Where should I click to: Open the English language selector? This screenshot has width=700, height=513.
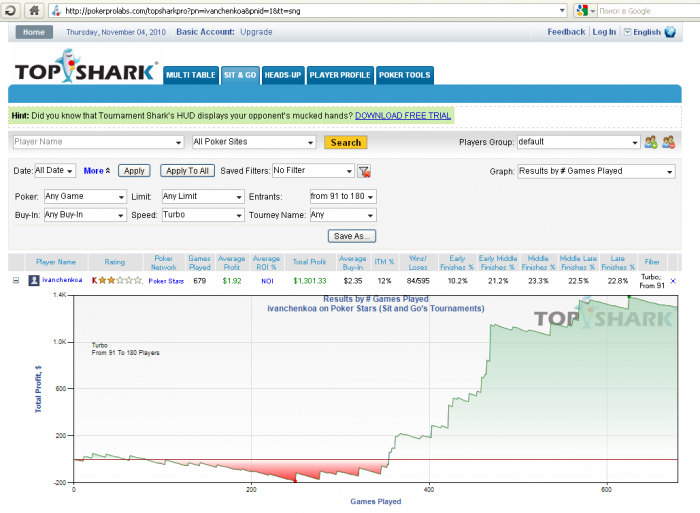click(x=642, y=32)
